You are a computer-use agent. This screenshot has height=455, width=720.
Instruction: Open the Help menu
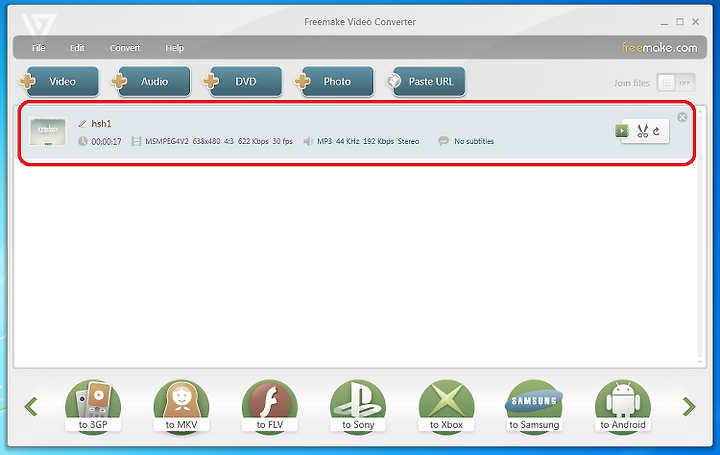tap(174, 48)
